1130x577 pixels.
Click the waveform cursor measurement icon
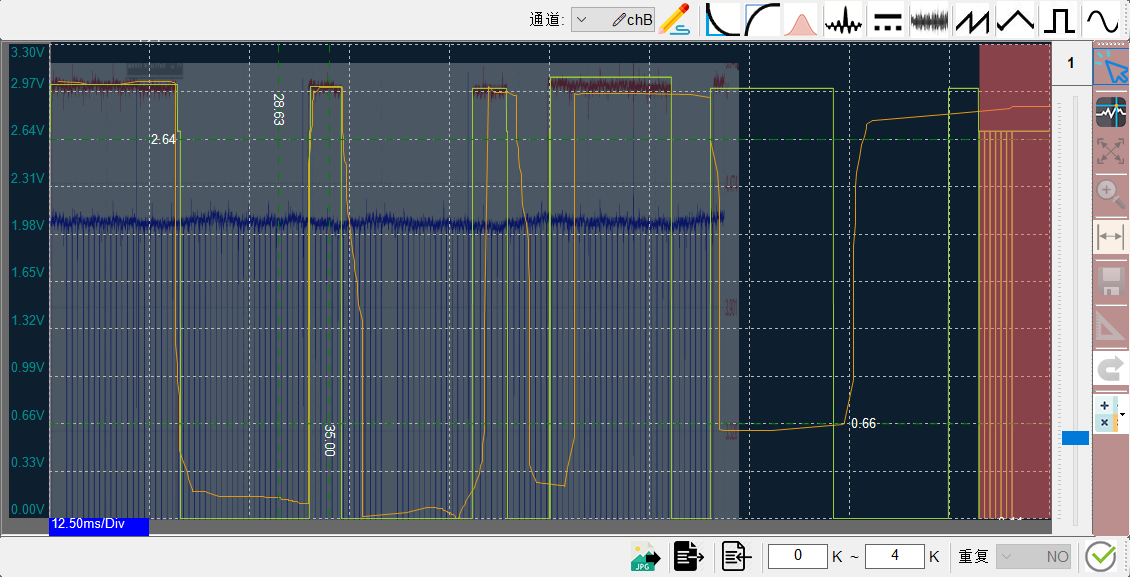coord(1111,112)
